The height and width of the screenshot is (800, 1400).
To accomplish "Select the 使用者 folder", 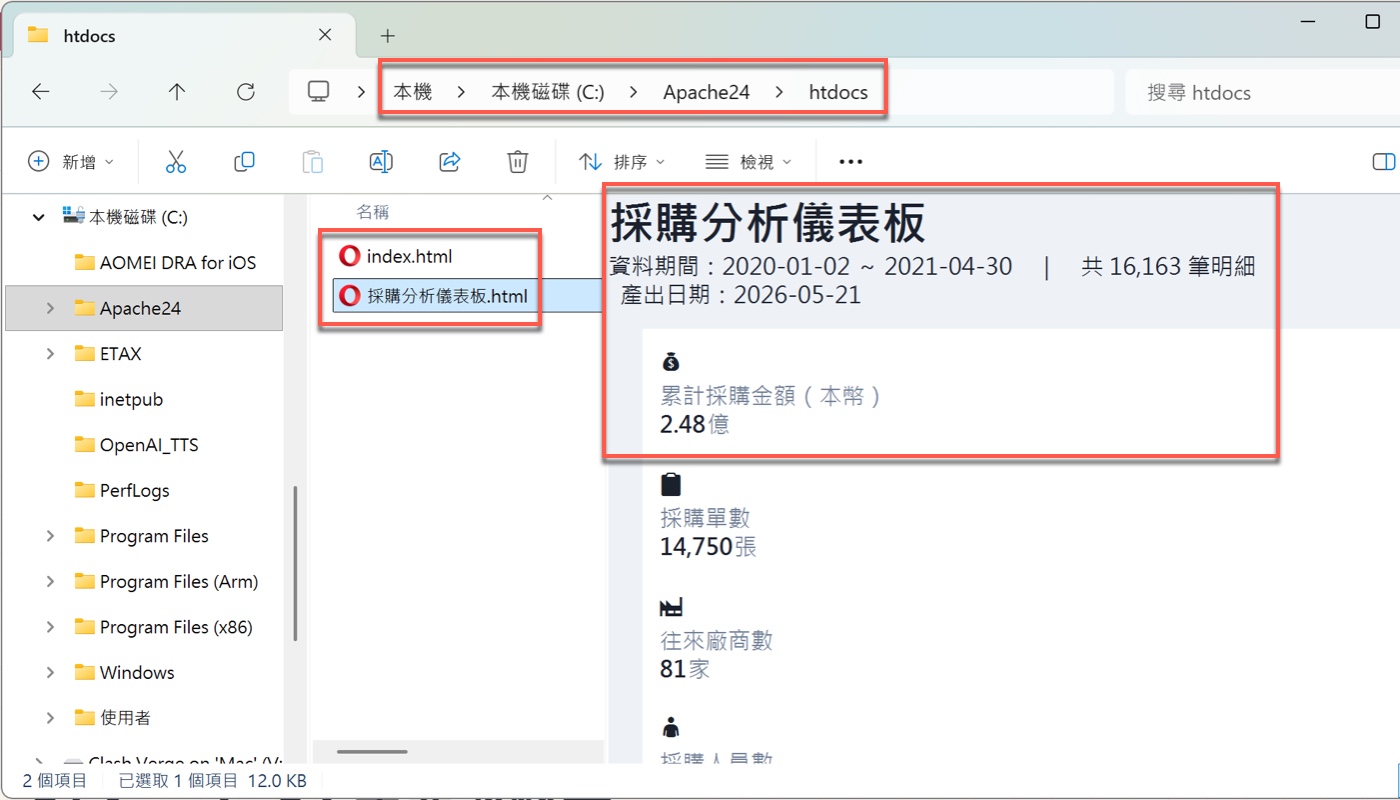I will coord(114,718).
